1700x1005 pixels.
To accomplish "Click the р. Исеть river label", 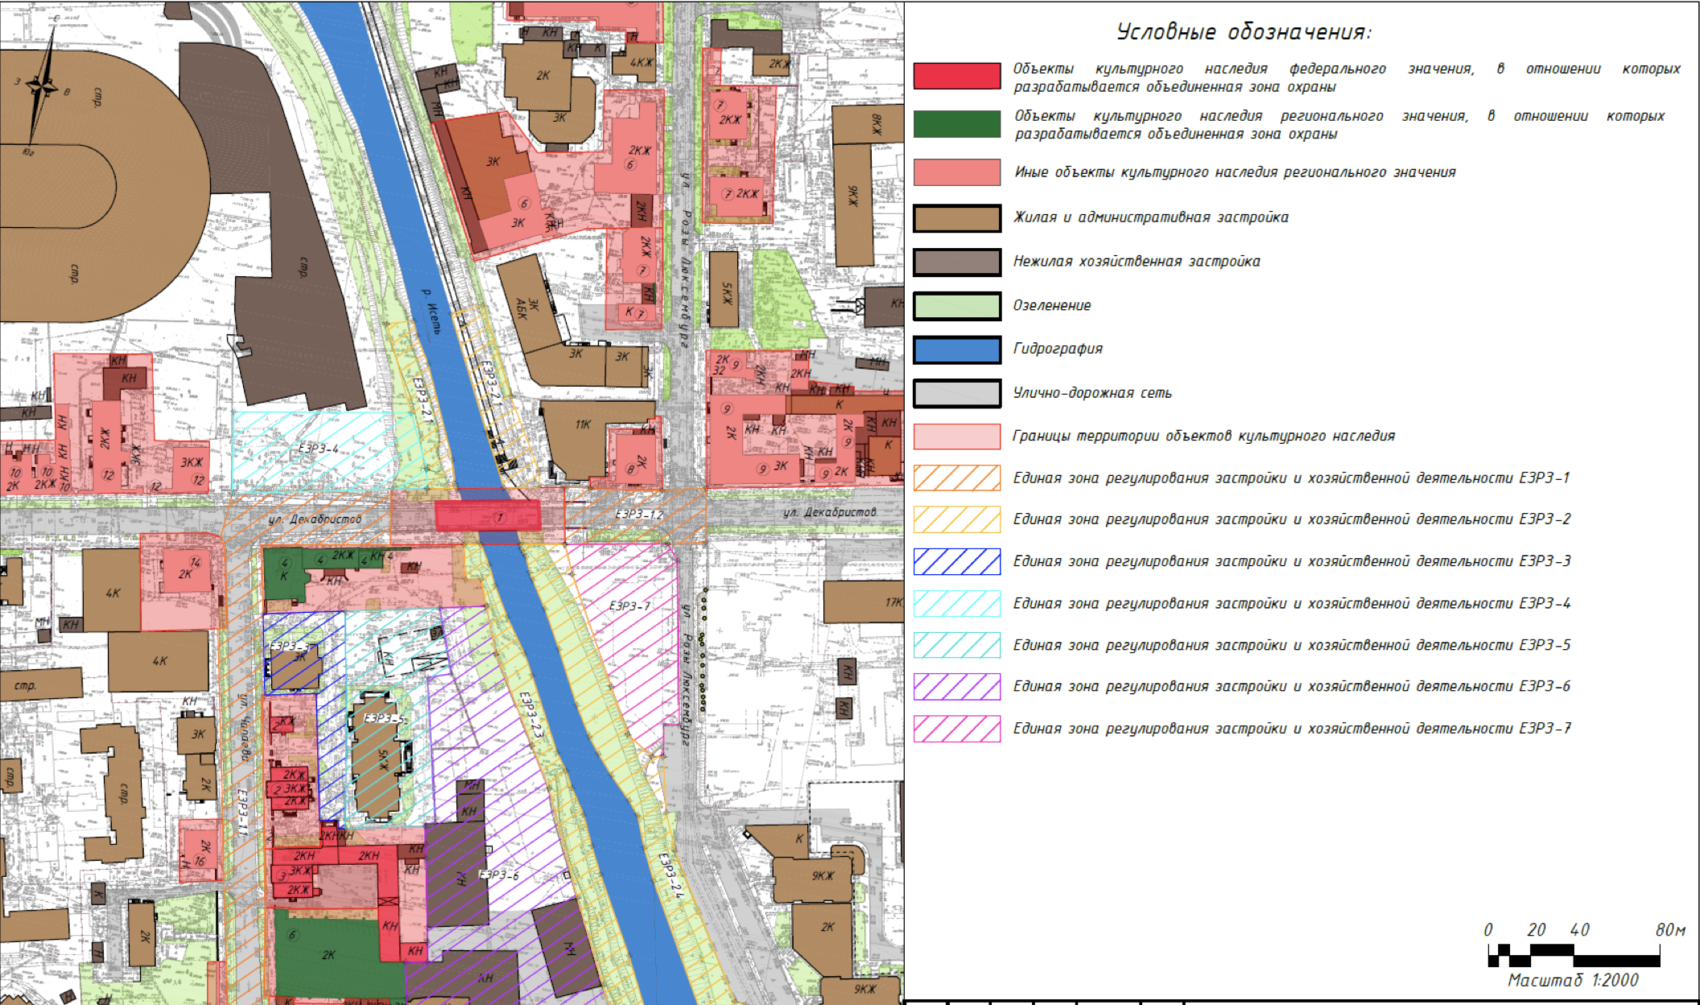I will [x=430, y=311].
